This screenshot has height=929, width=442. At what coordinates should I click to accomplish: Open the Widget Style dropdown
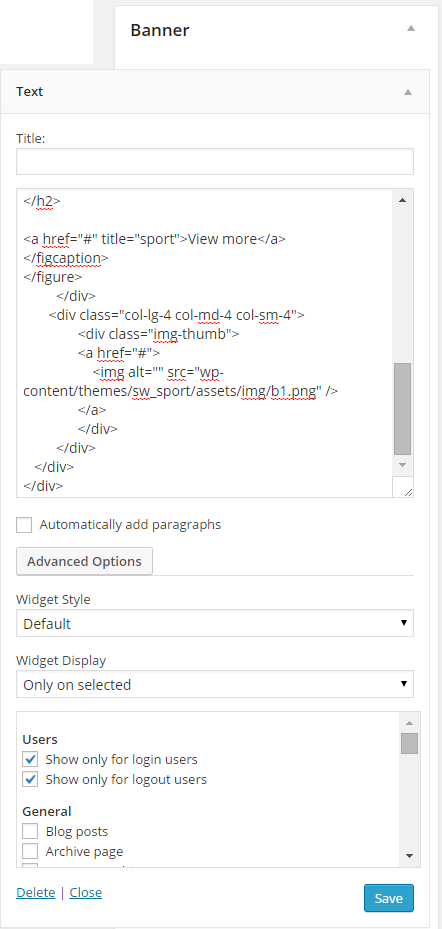[x=214, y=623]
